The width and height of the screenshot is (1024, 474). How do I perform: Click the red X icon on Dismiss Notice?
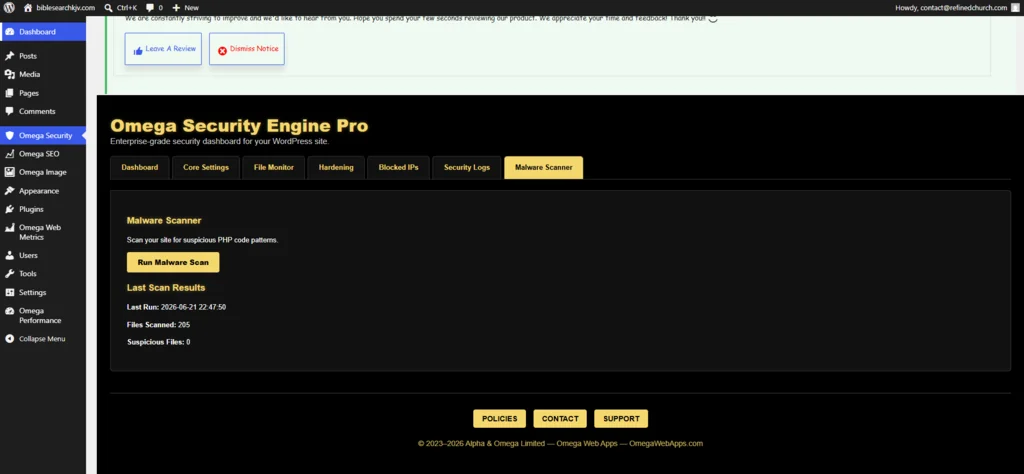222,50
